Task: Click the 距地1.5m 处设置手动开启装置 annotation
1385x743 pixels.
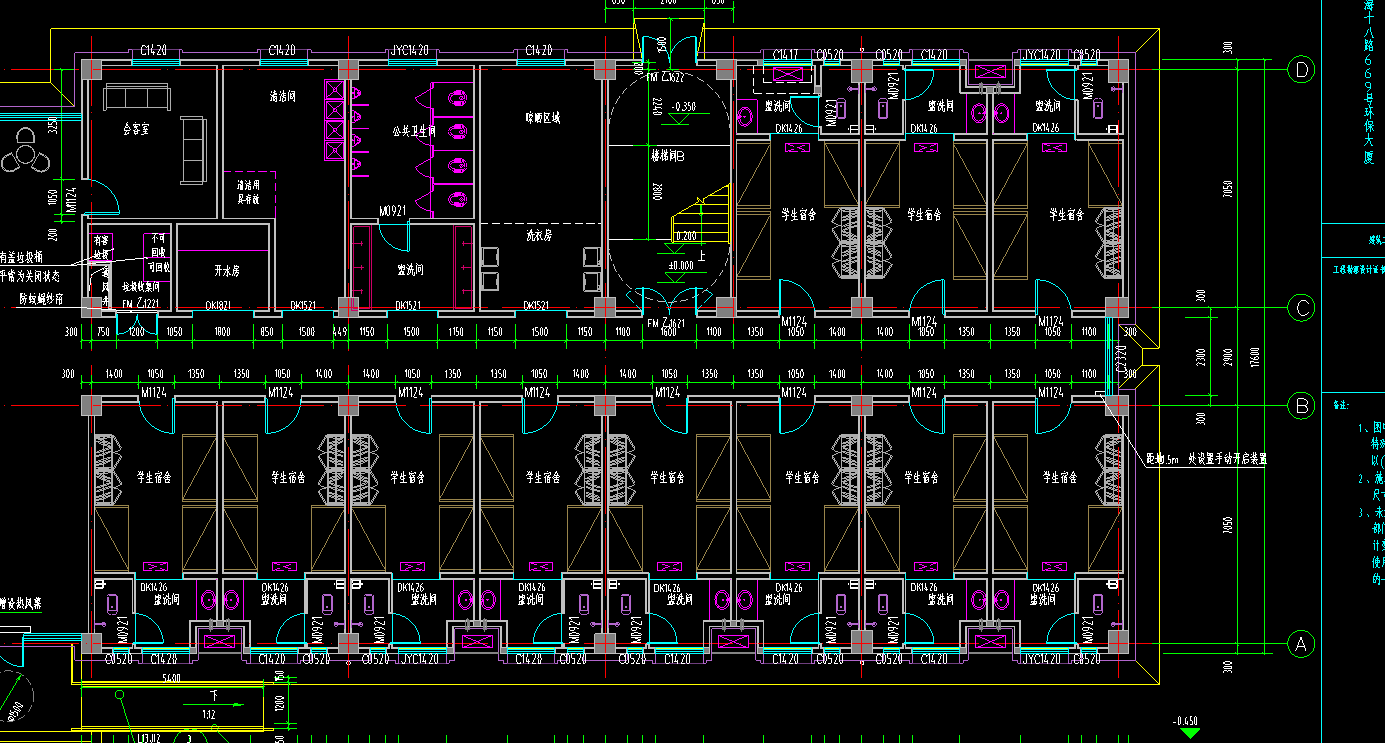Action: [x=1206, y=460]
